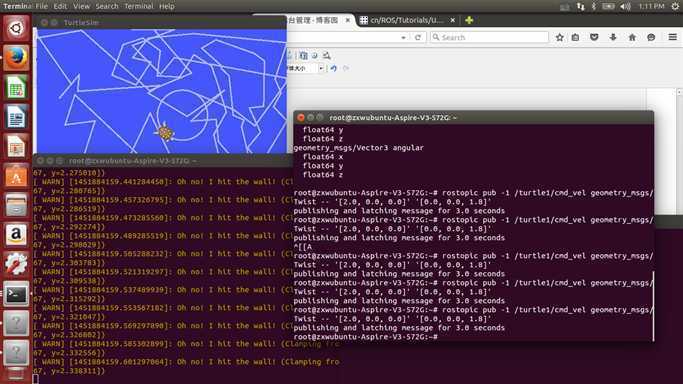Open the File menu
Image resolution: width=683 pixels, height=384 pixels.
pos(41,6)
